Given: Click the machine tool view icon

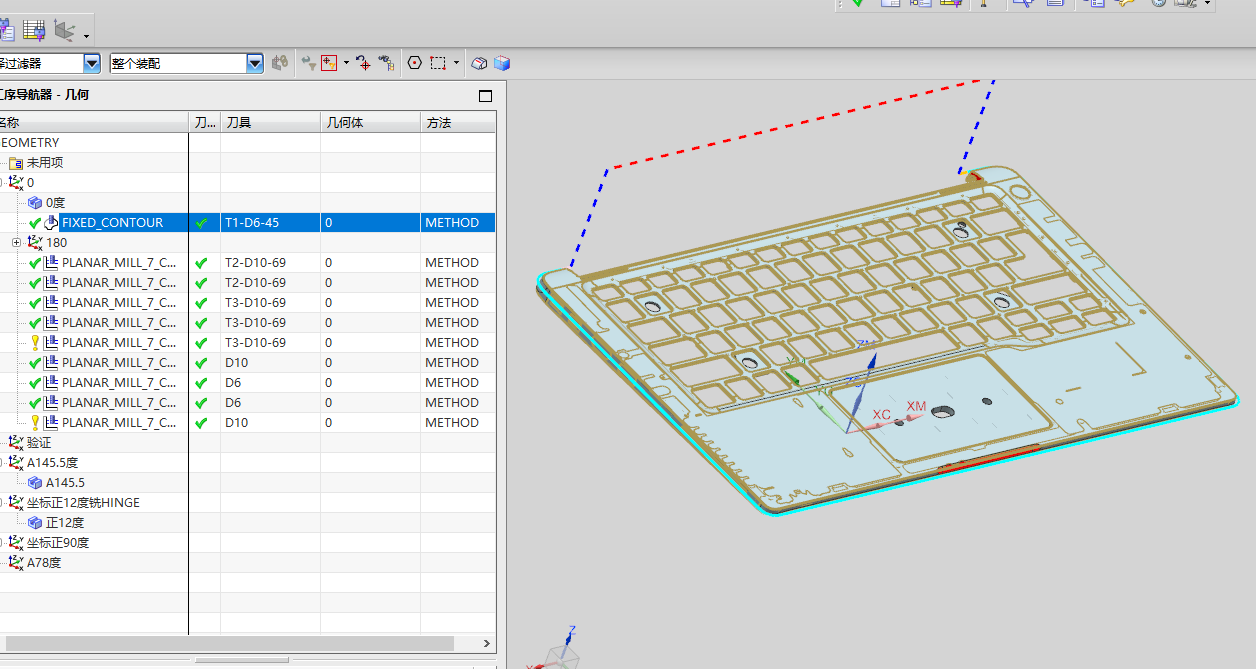Looking at the screenshot, I should [34, 30].
